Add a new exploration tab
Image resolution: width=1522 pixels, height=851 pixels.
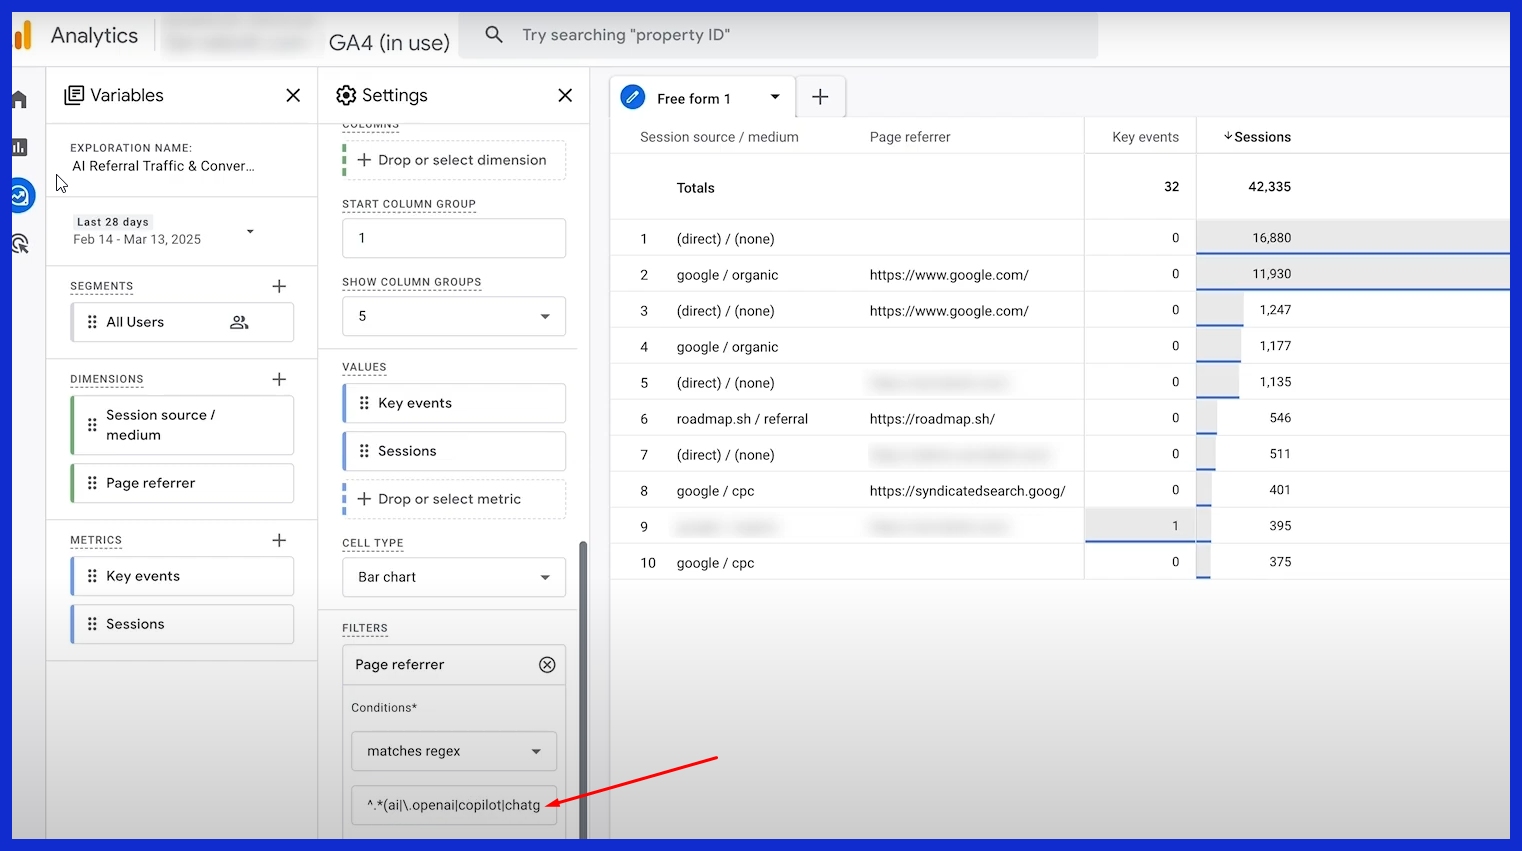(x=820, y=97)
